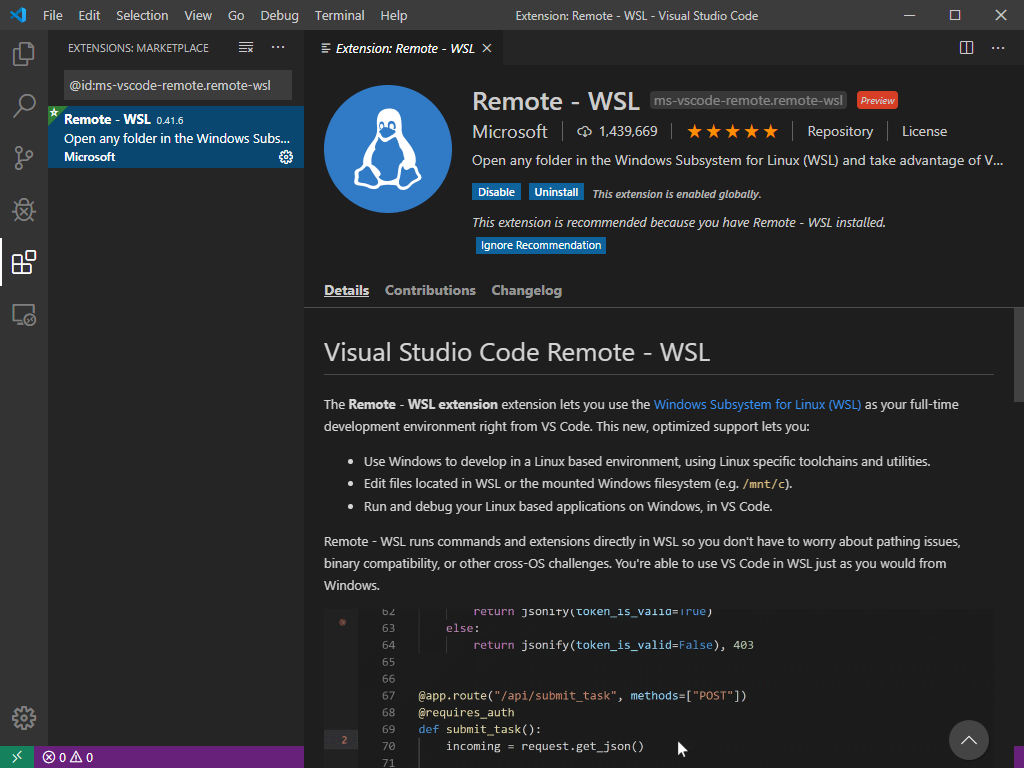Open the Terminal menu
This screenshot has width=1024, height=768.
click(340, 15)
